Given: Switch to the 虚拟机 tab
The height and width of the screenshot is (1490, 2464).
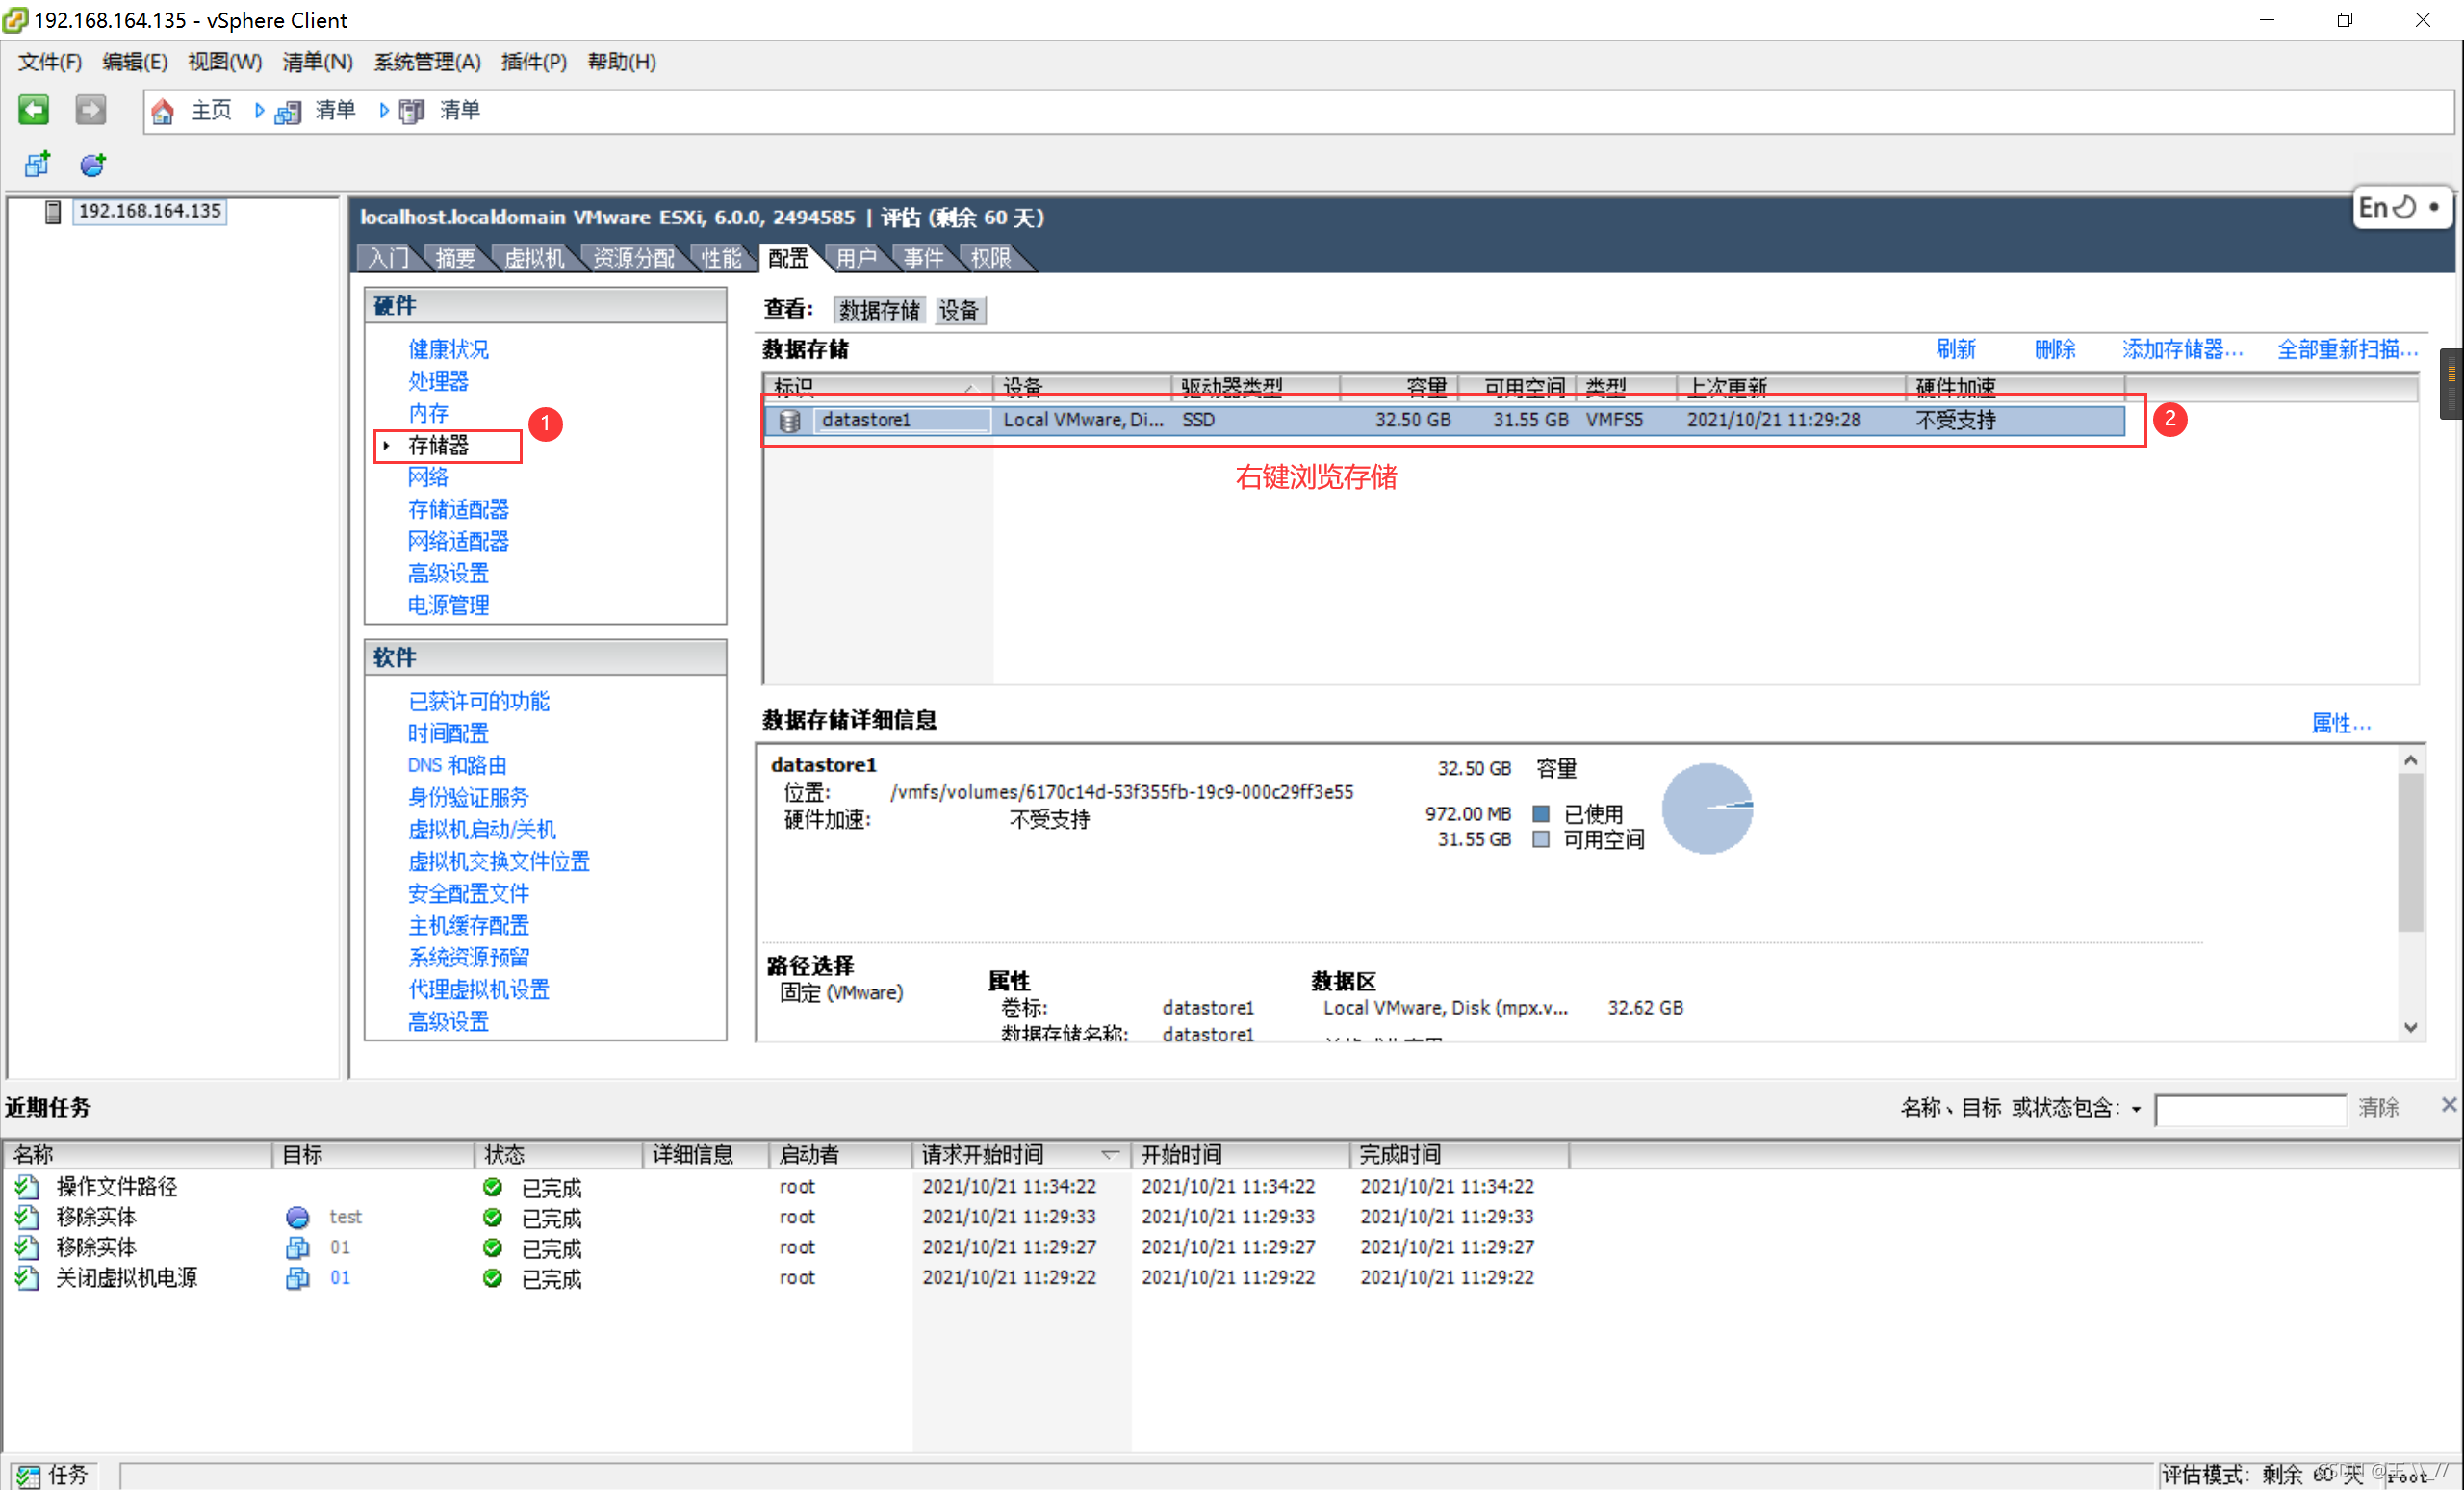Looking at the screenshot, I should (534, 259).
